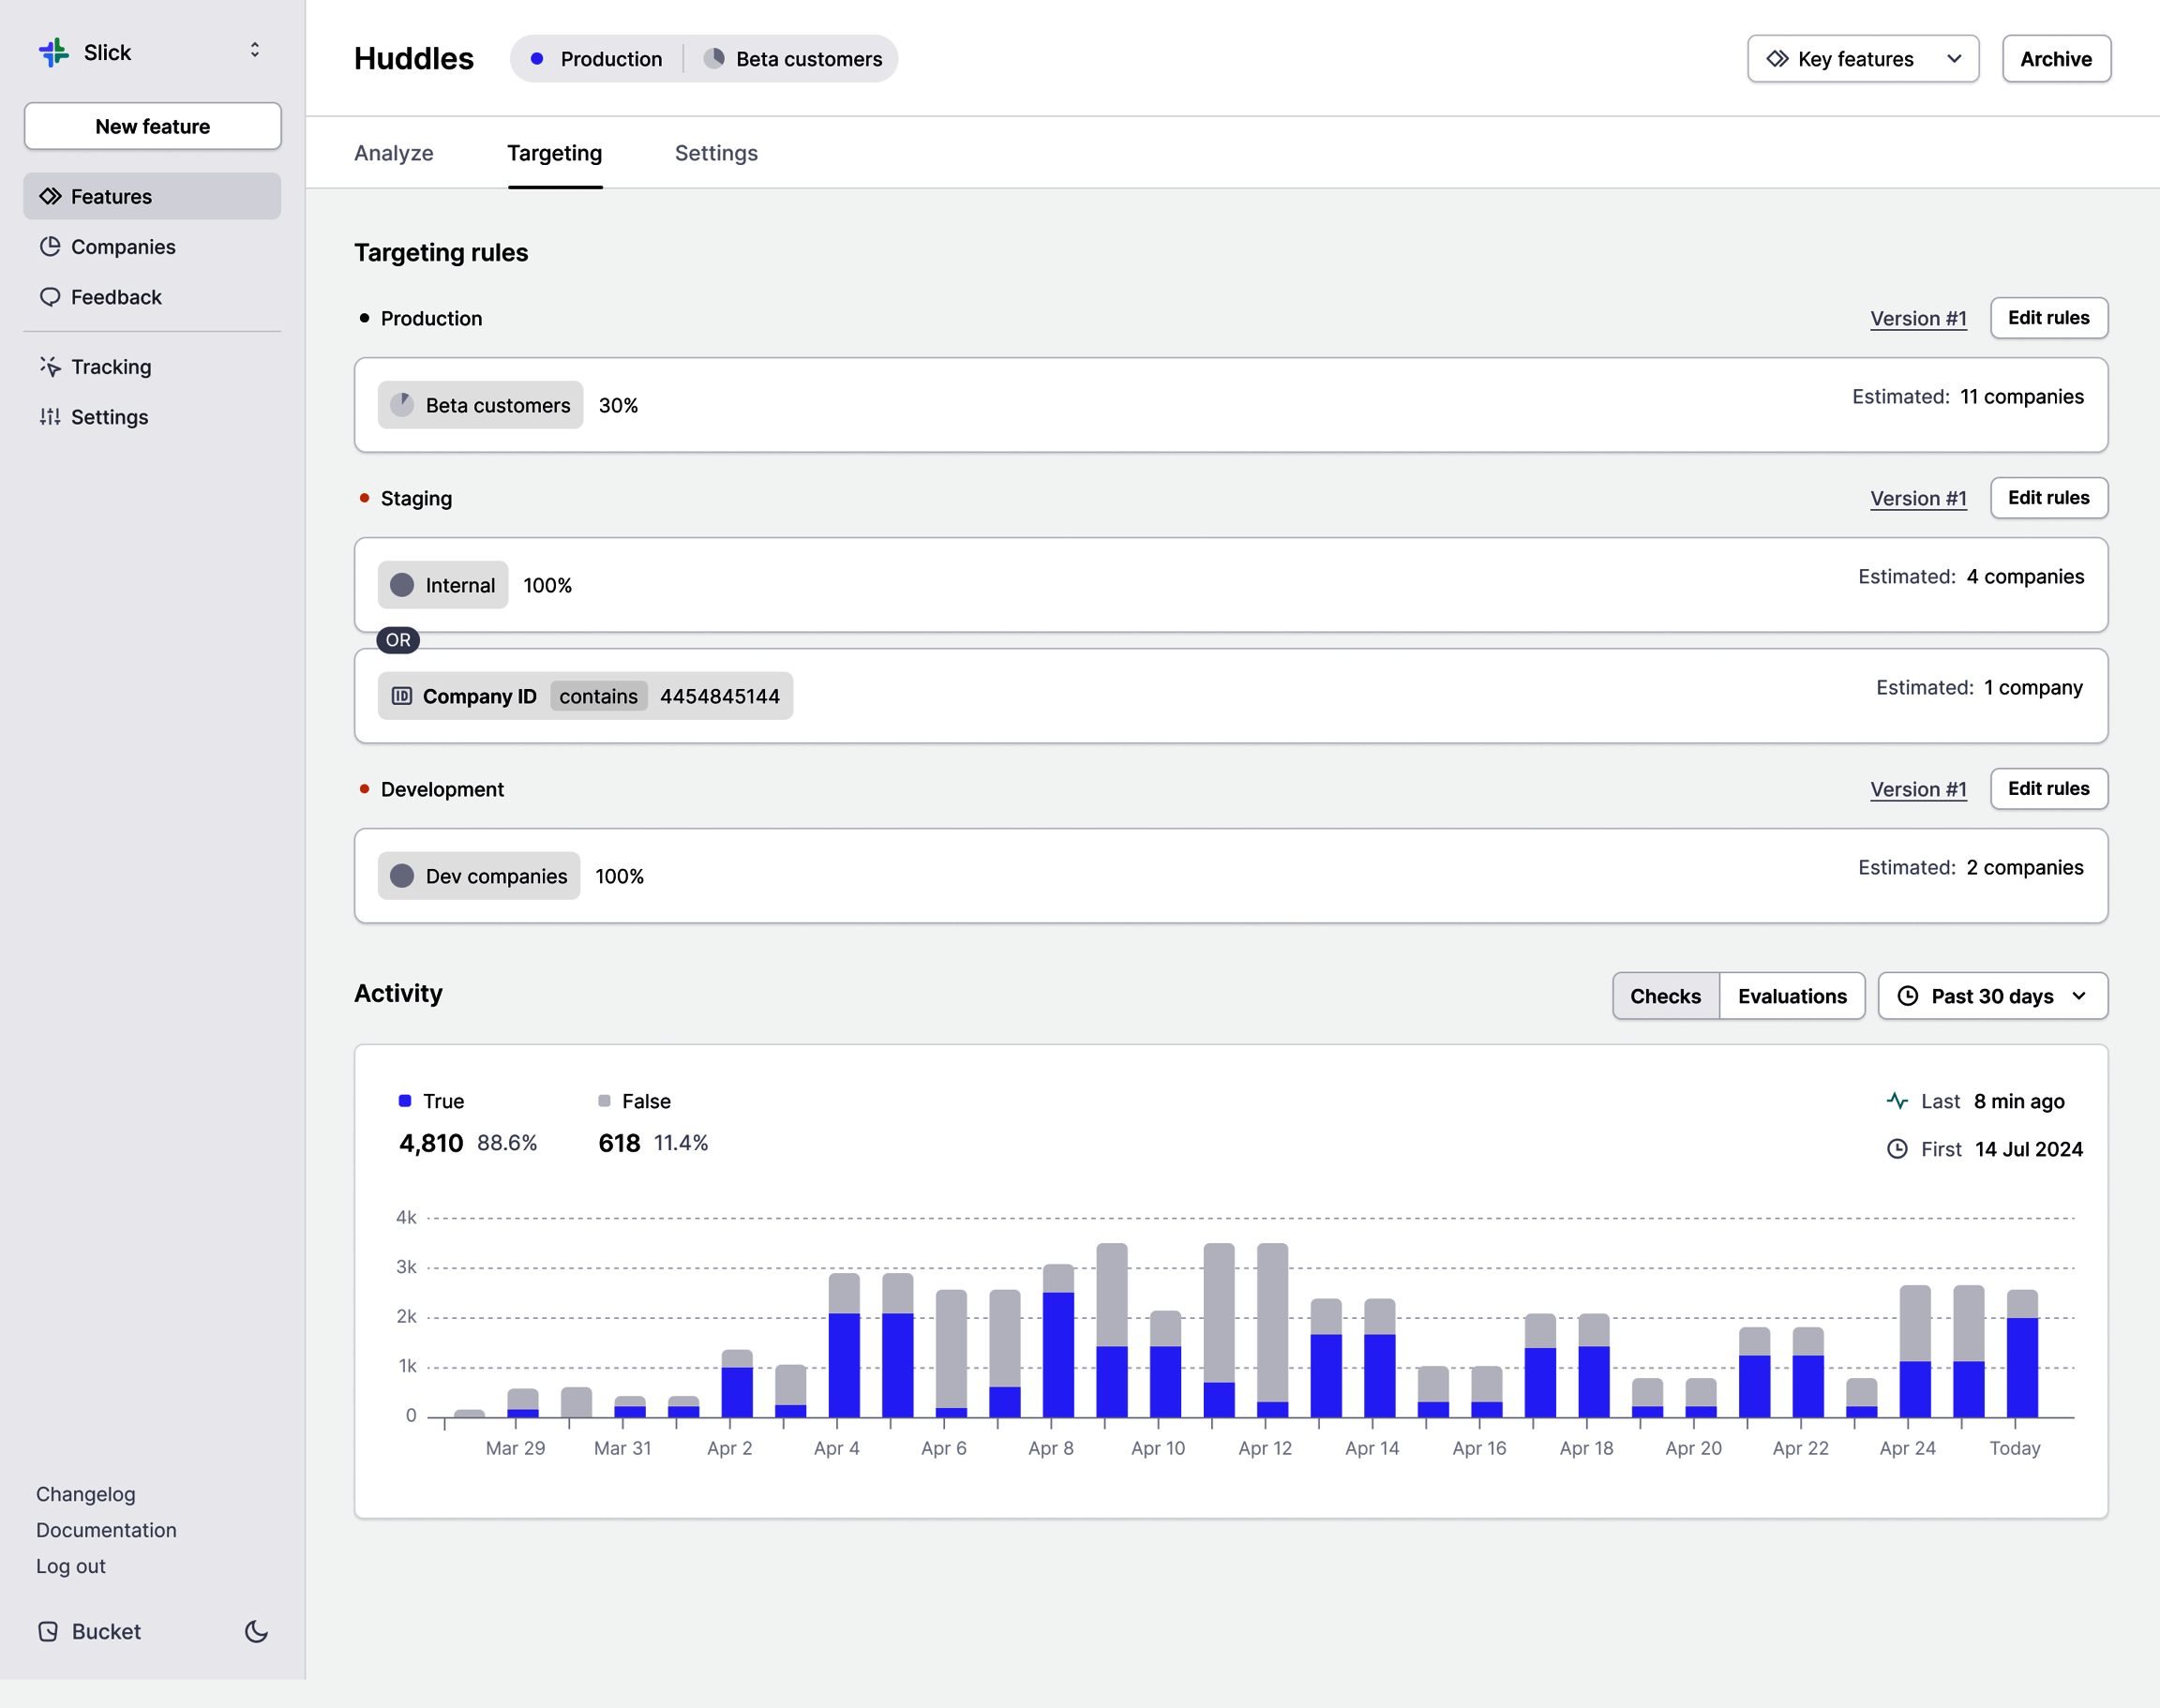Open the Key features dropdown
The width and height of the screenshot is (2160, 1708).
1862,58
